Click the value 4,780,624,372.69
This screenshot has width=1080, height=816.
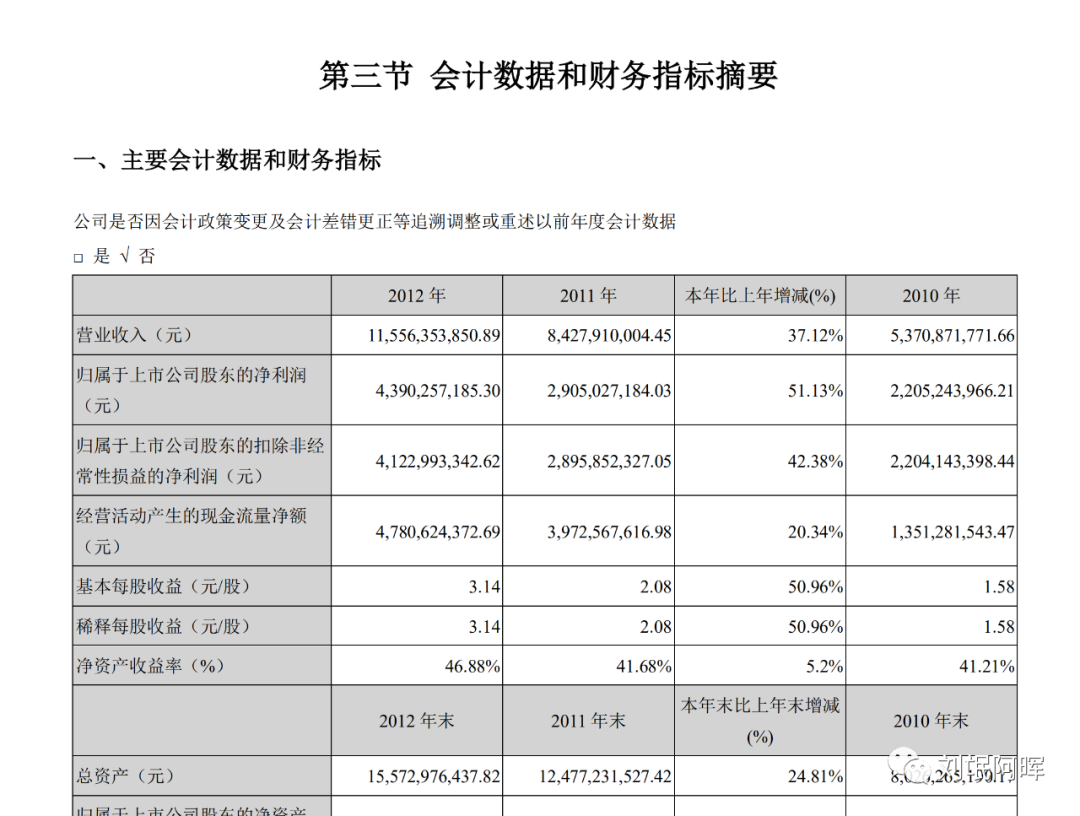(438, 532)
